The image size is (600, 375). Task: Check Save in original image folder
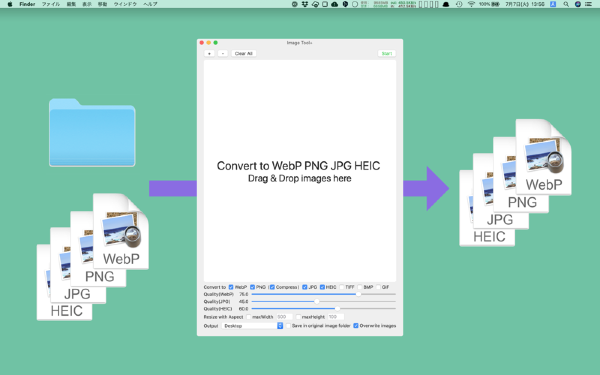click(x=288, y=326)
